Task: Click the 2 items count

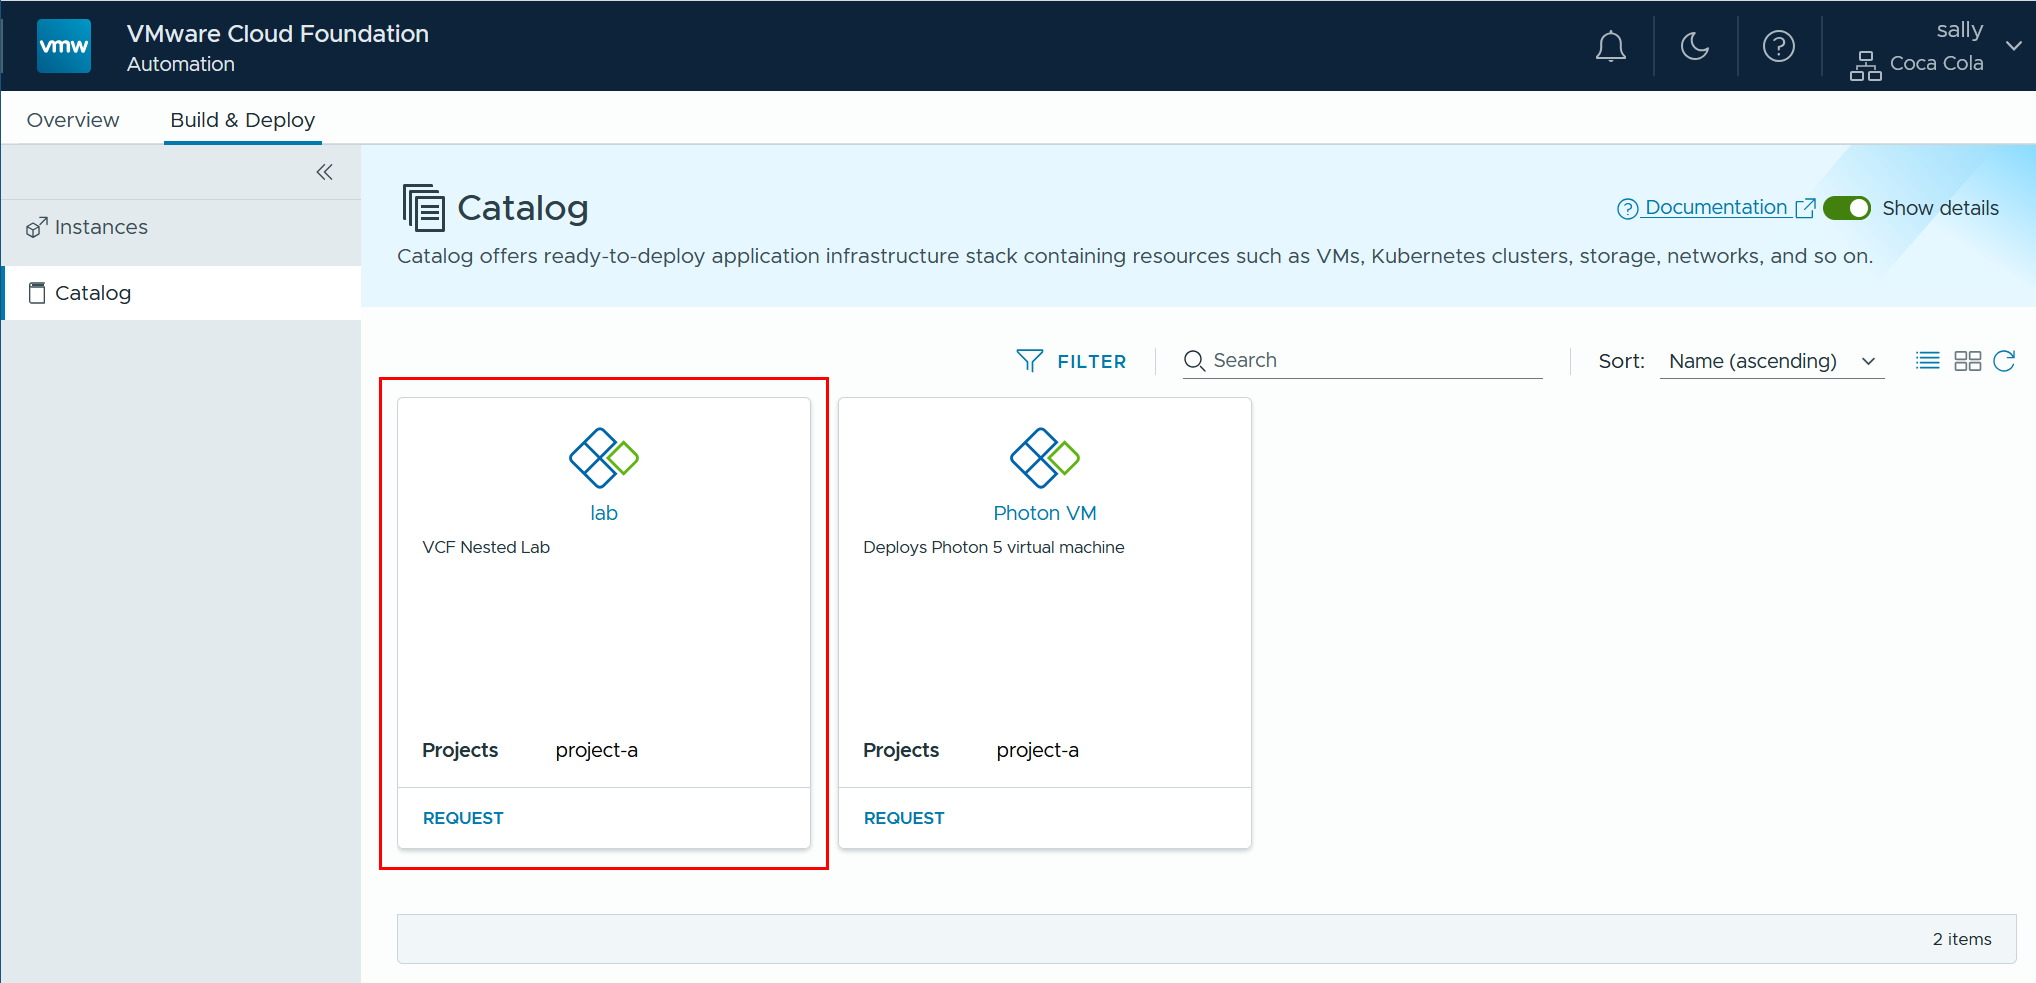Action: click(1962, 939)
